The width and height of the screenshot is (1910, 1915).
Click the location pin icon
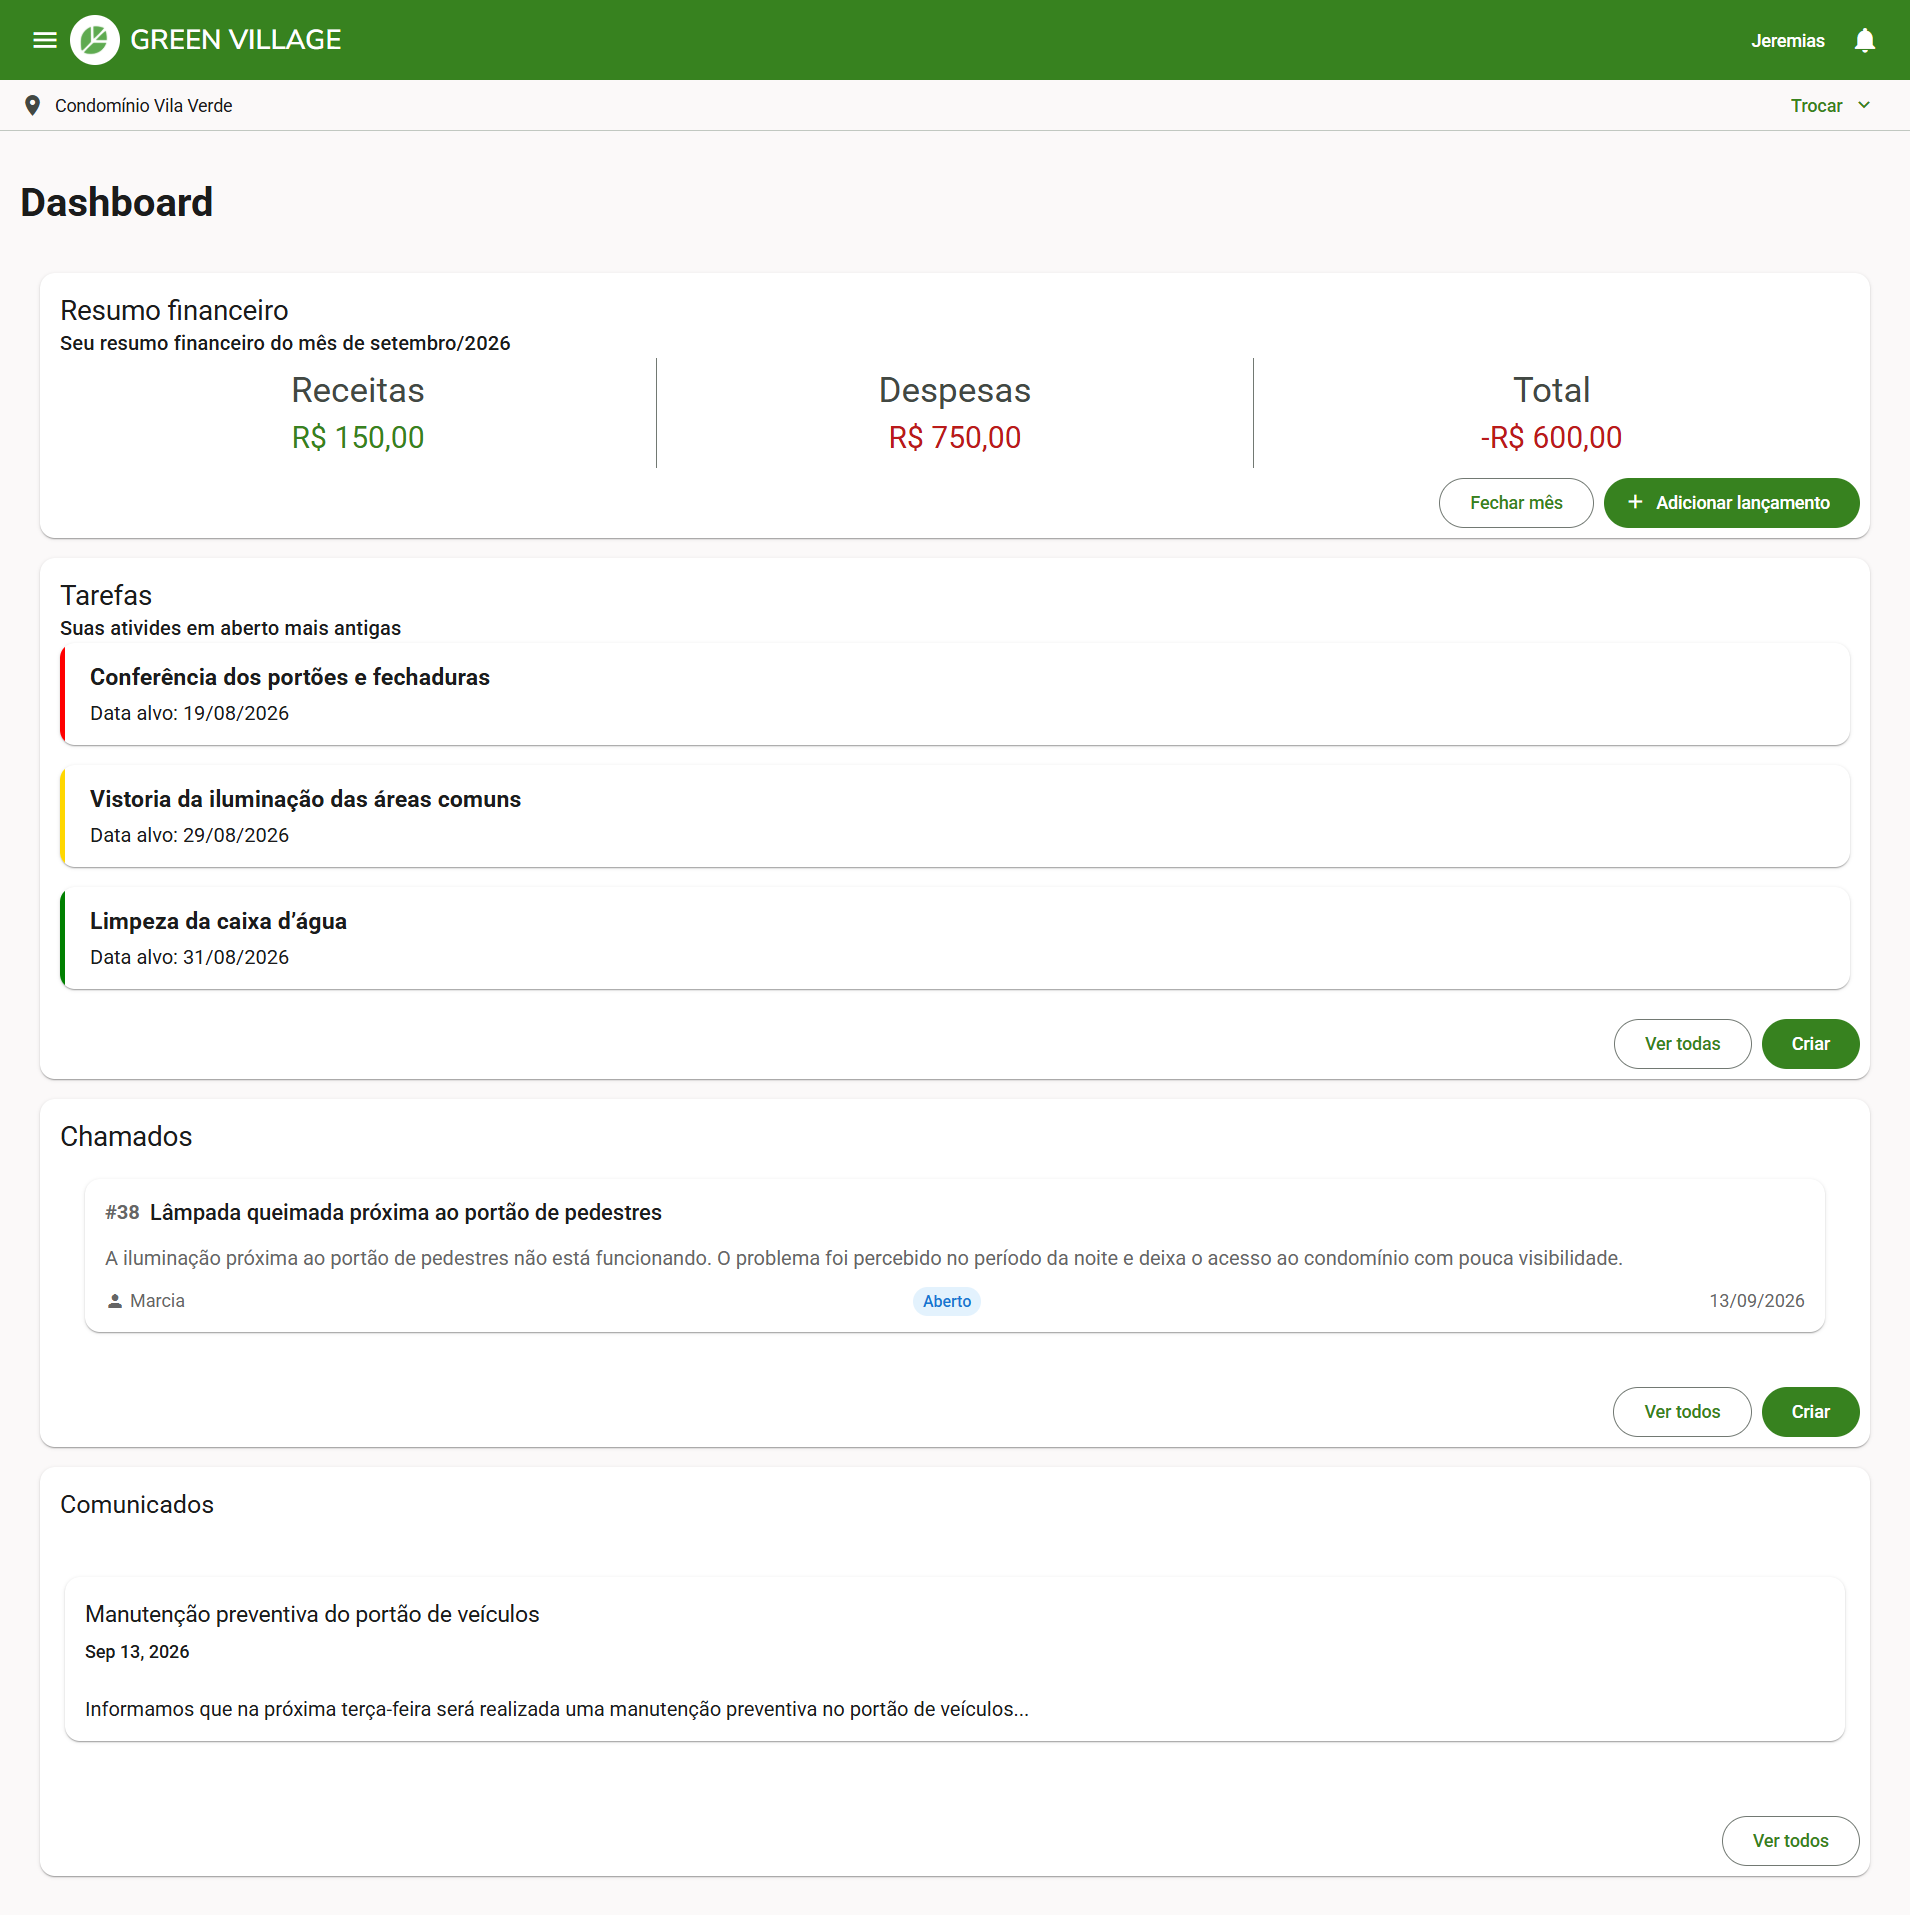point(33,105)
